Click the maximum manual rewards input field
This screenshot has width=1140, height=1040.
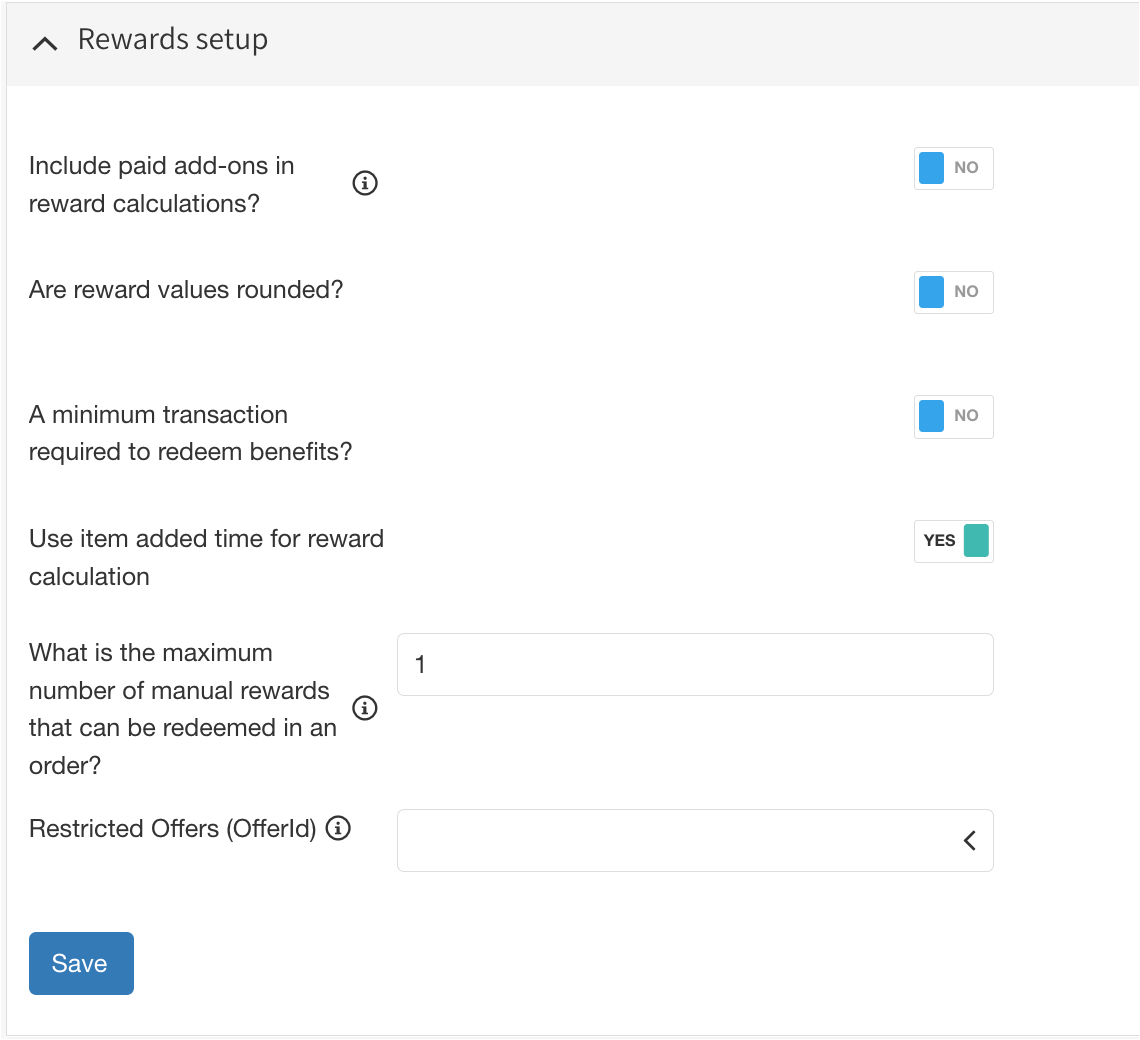click(x=694, y=664)
